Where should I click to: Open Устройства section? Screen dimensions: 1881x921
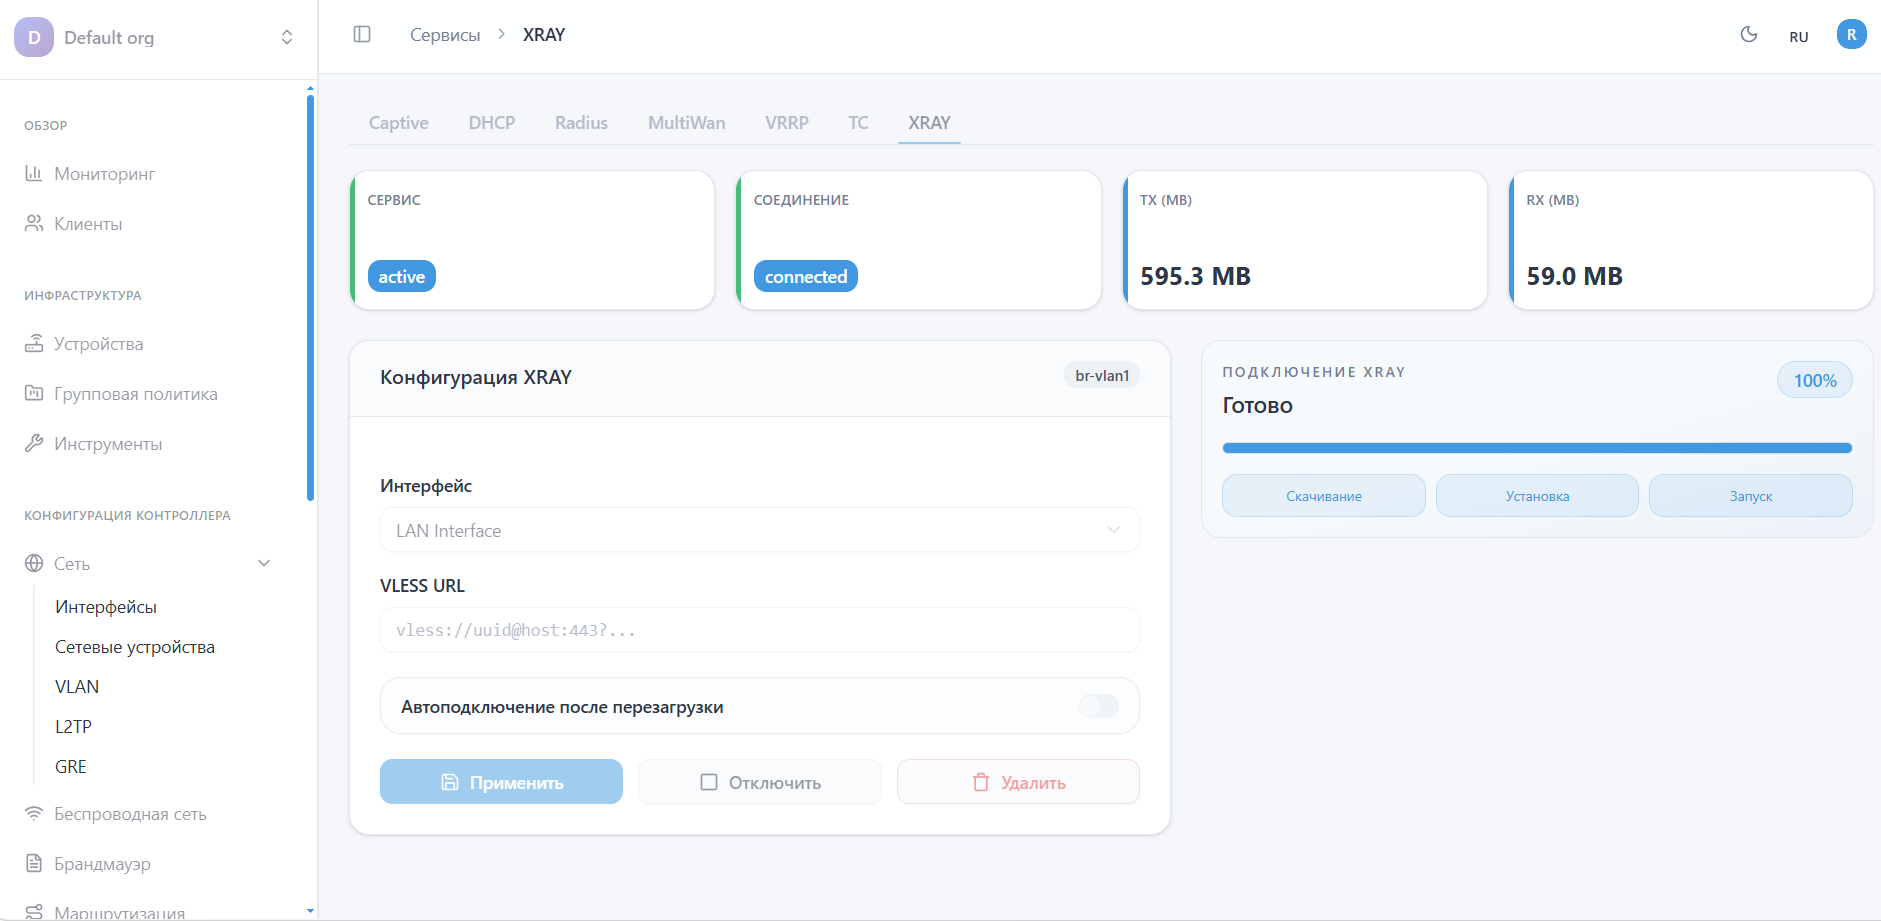coord(98,344)
